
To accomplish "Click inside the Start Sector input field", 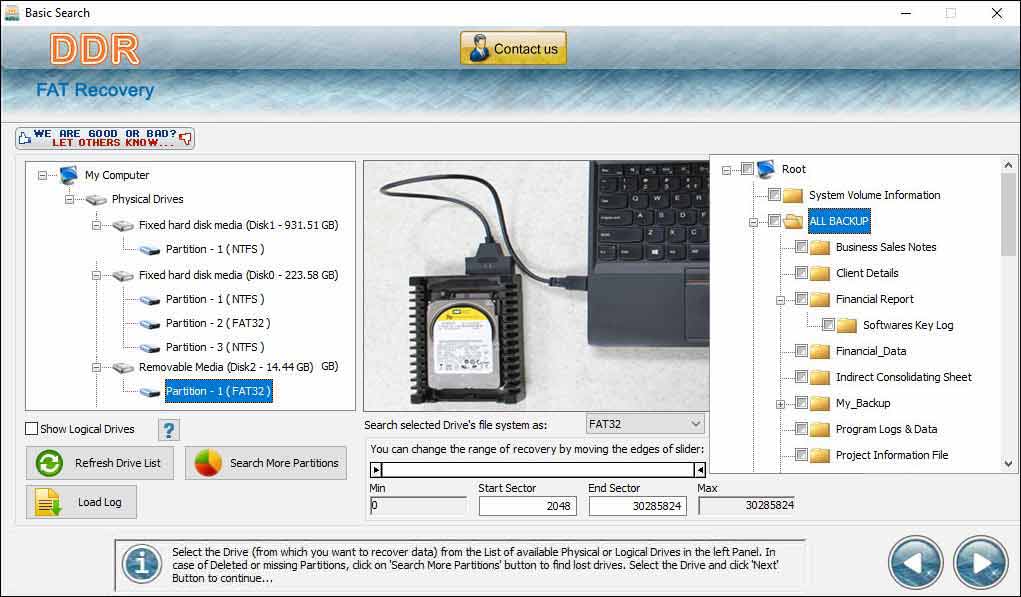I will click(528, 506).
